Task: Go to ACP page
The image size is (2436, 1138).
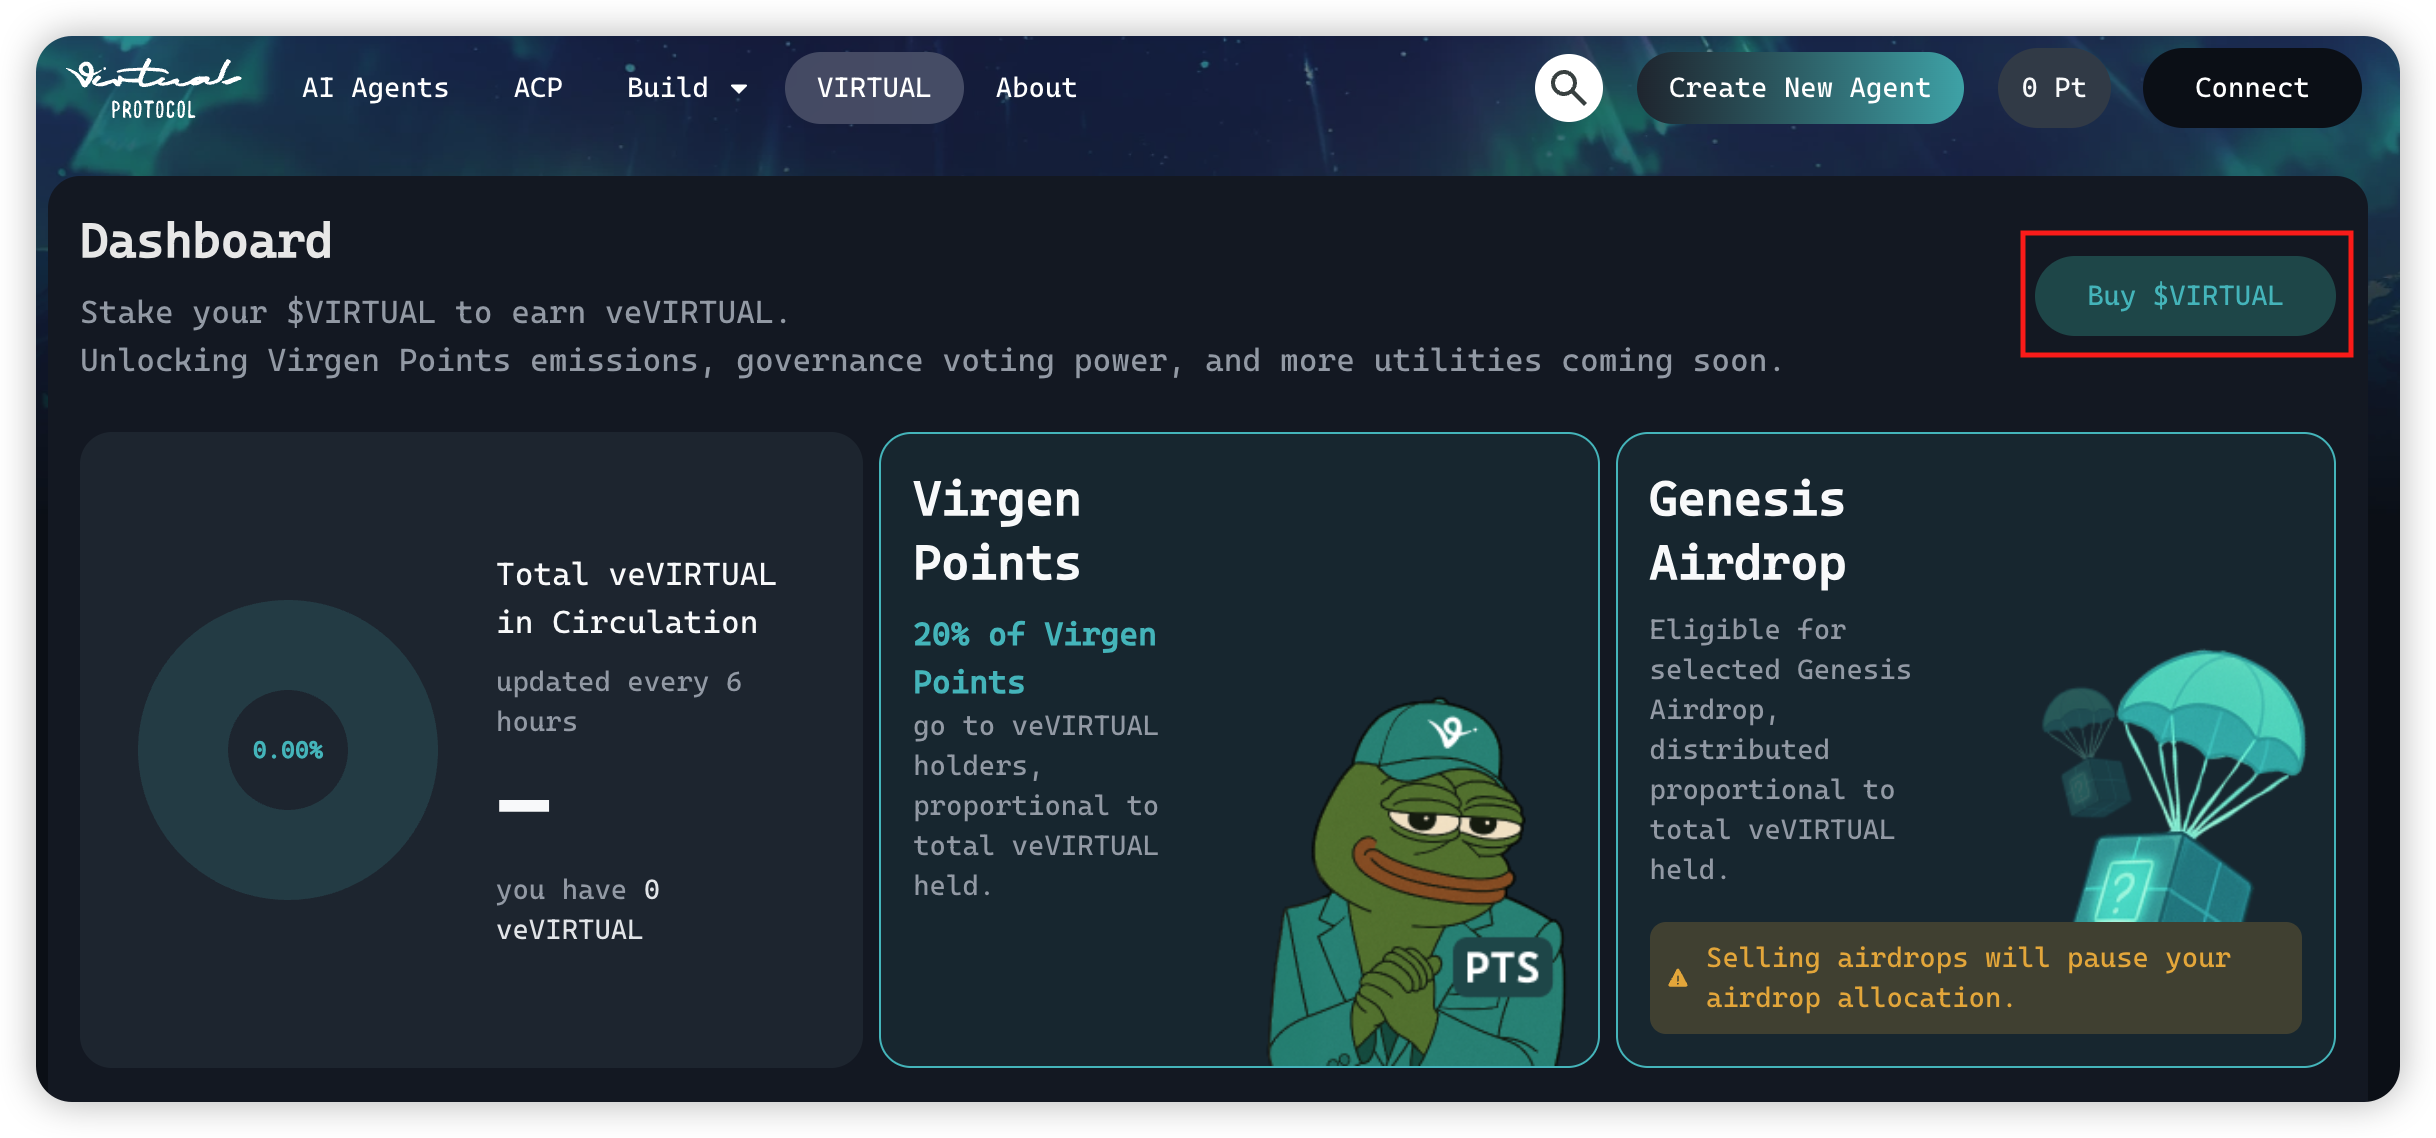Action: click(x=538, y=88)
